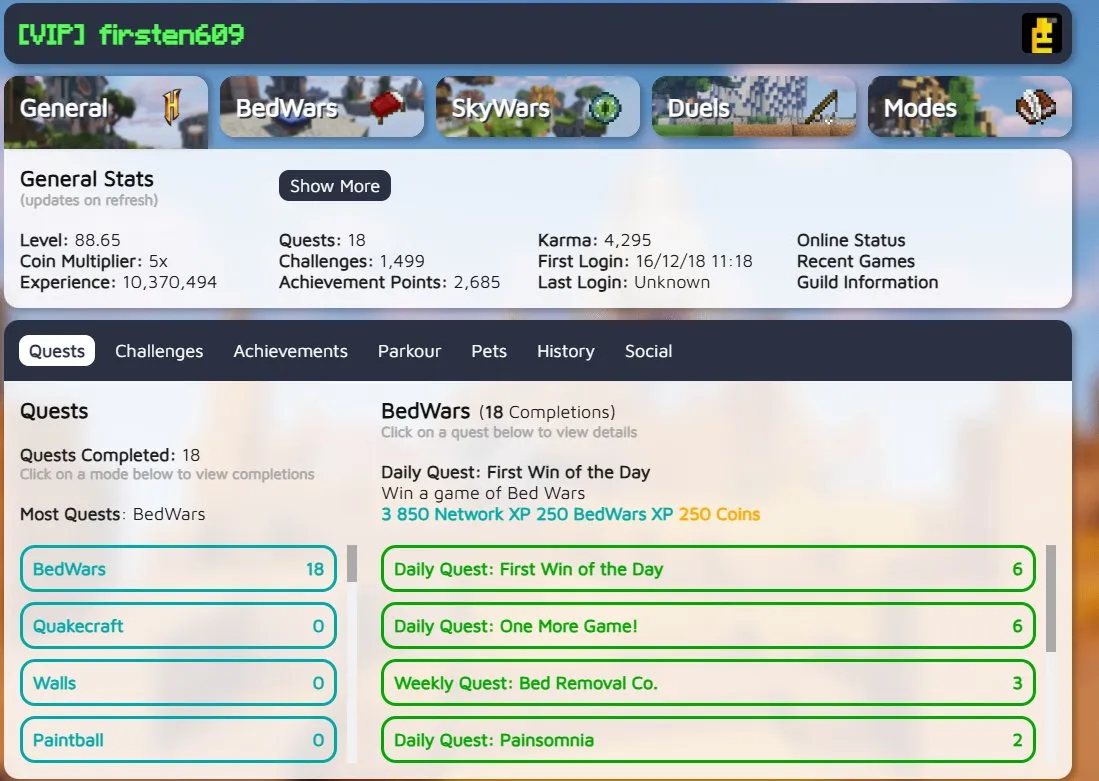Click the First Login date 16/12/18 11:18
Viewport: 1099px width, 781px height.
(x=694, y=262)
